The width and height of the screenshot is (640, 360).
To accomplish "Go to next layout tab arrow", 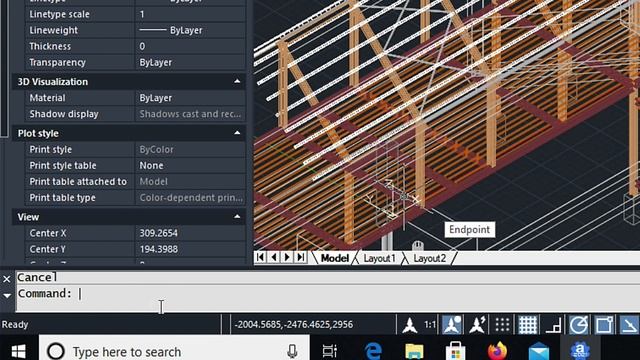I will pyautogui.click(x=287, y=257).
